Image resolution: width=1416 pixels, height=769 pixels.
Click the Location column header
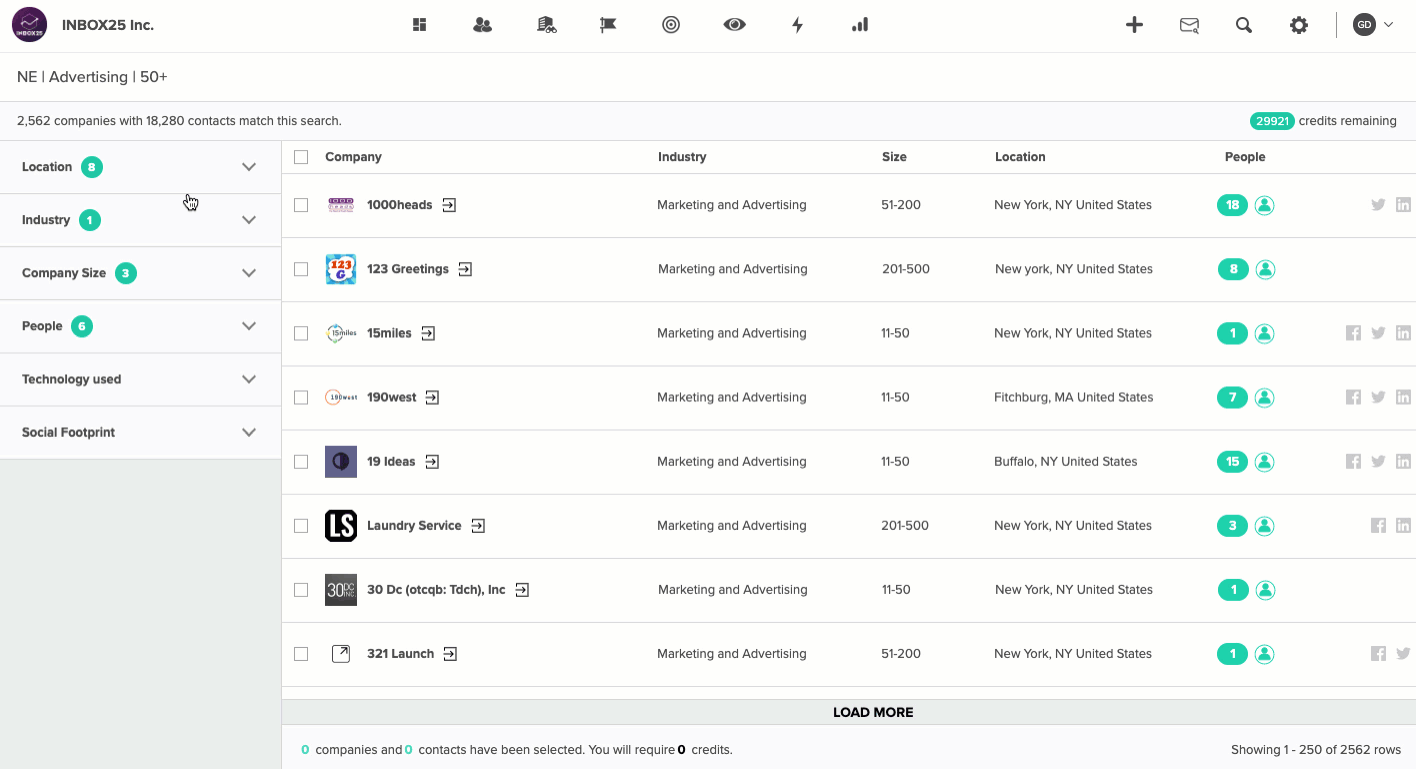[1020, 157]
